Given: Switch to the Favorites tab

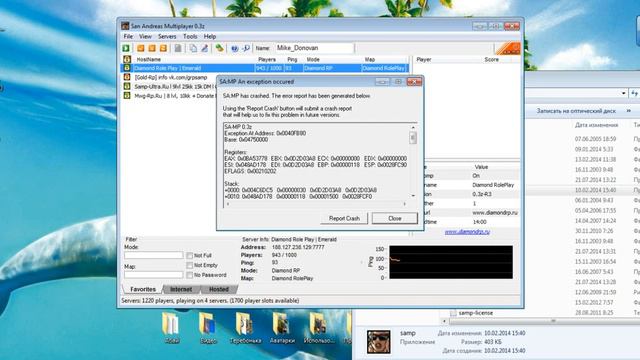Looking at the screenshot, I should tap(143, 289).
